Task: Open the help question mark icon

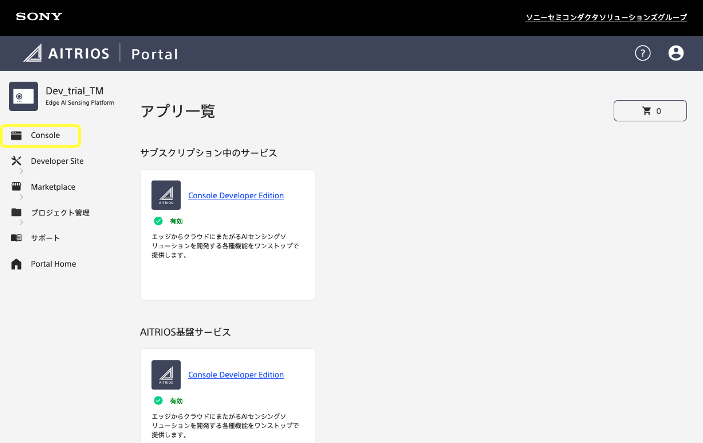Action: [642, 53]
